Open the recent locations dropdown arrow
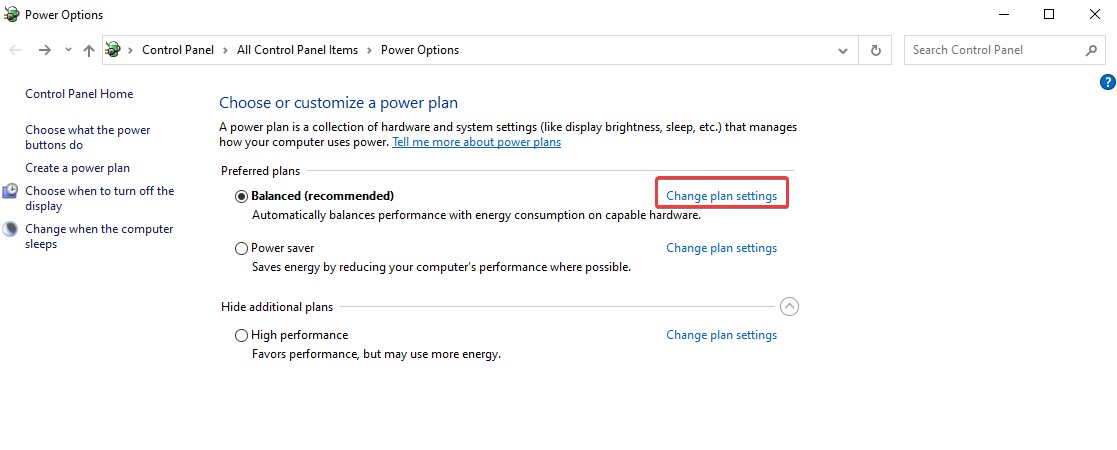 [x=68, y=50]
